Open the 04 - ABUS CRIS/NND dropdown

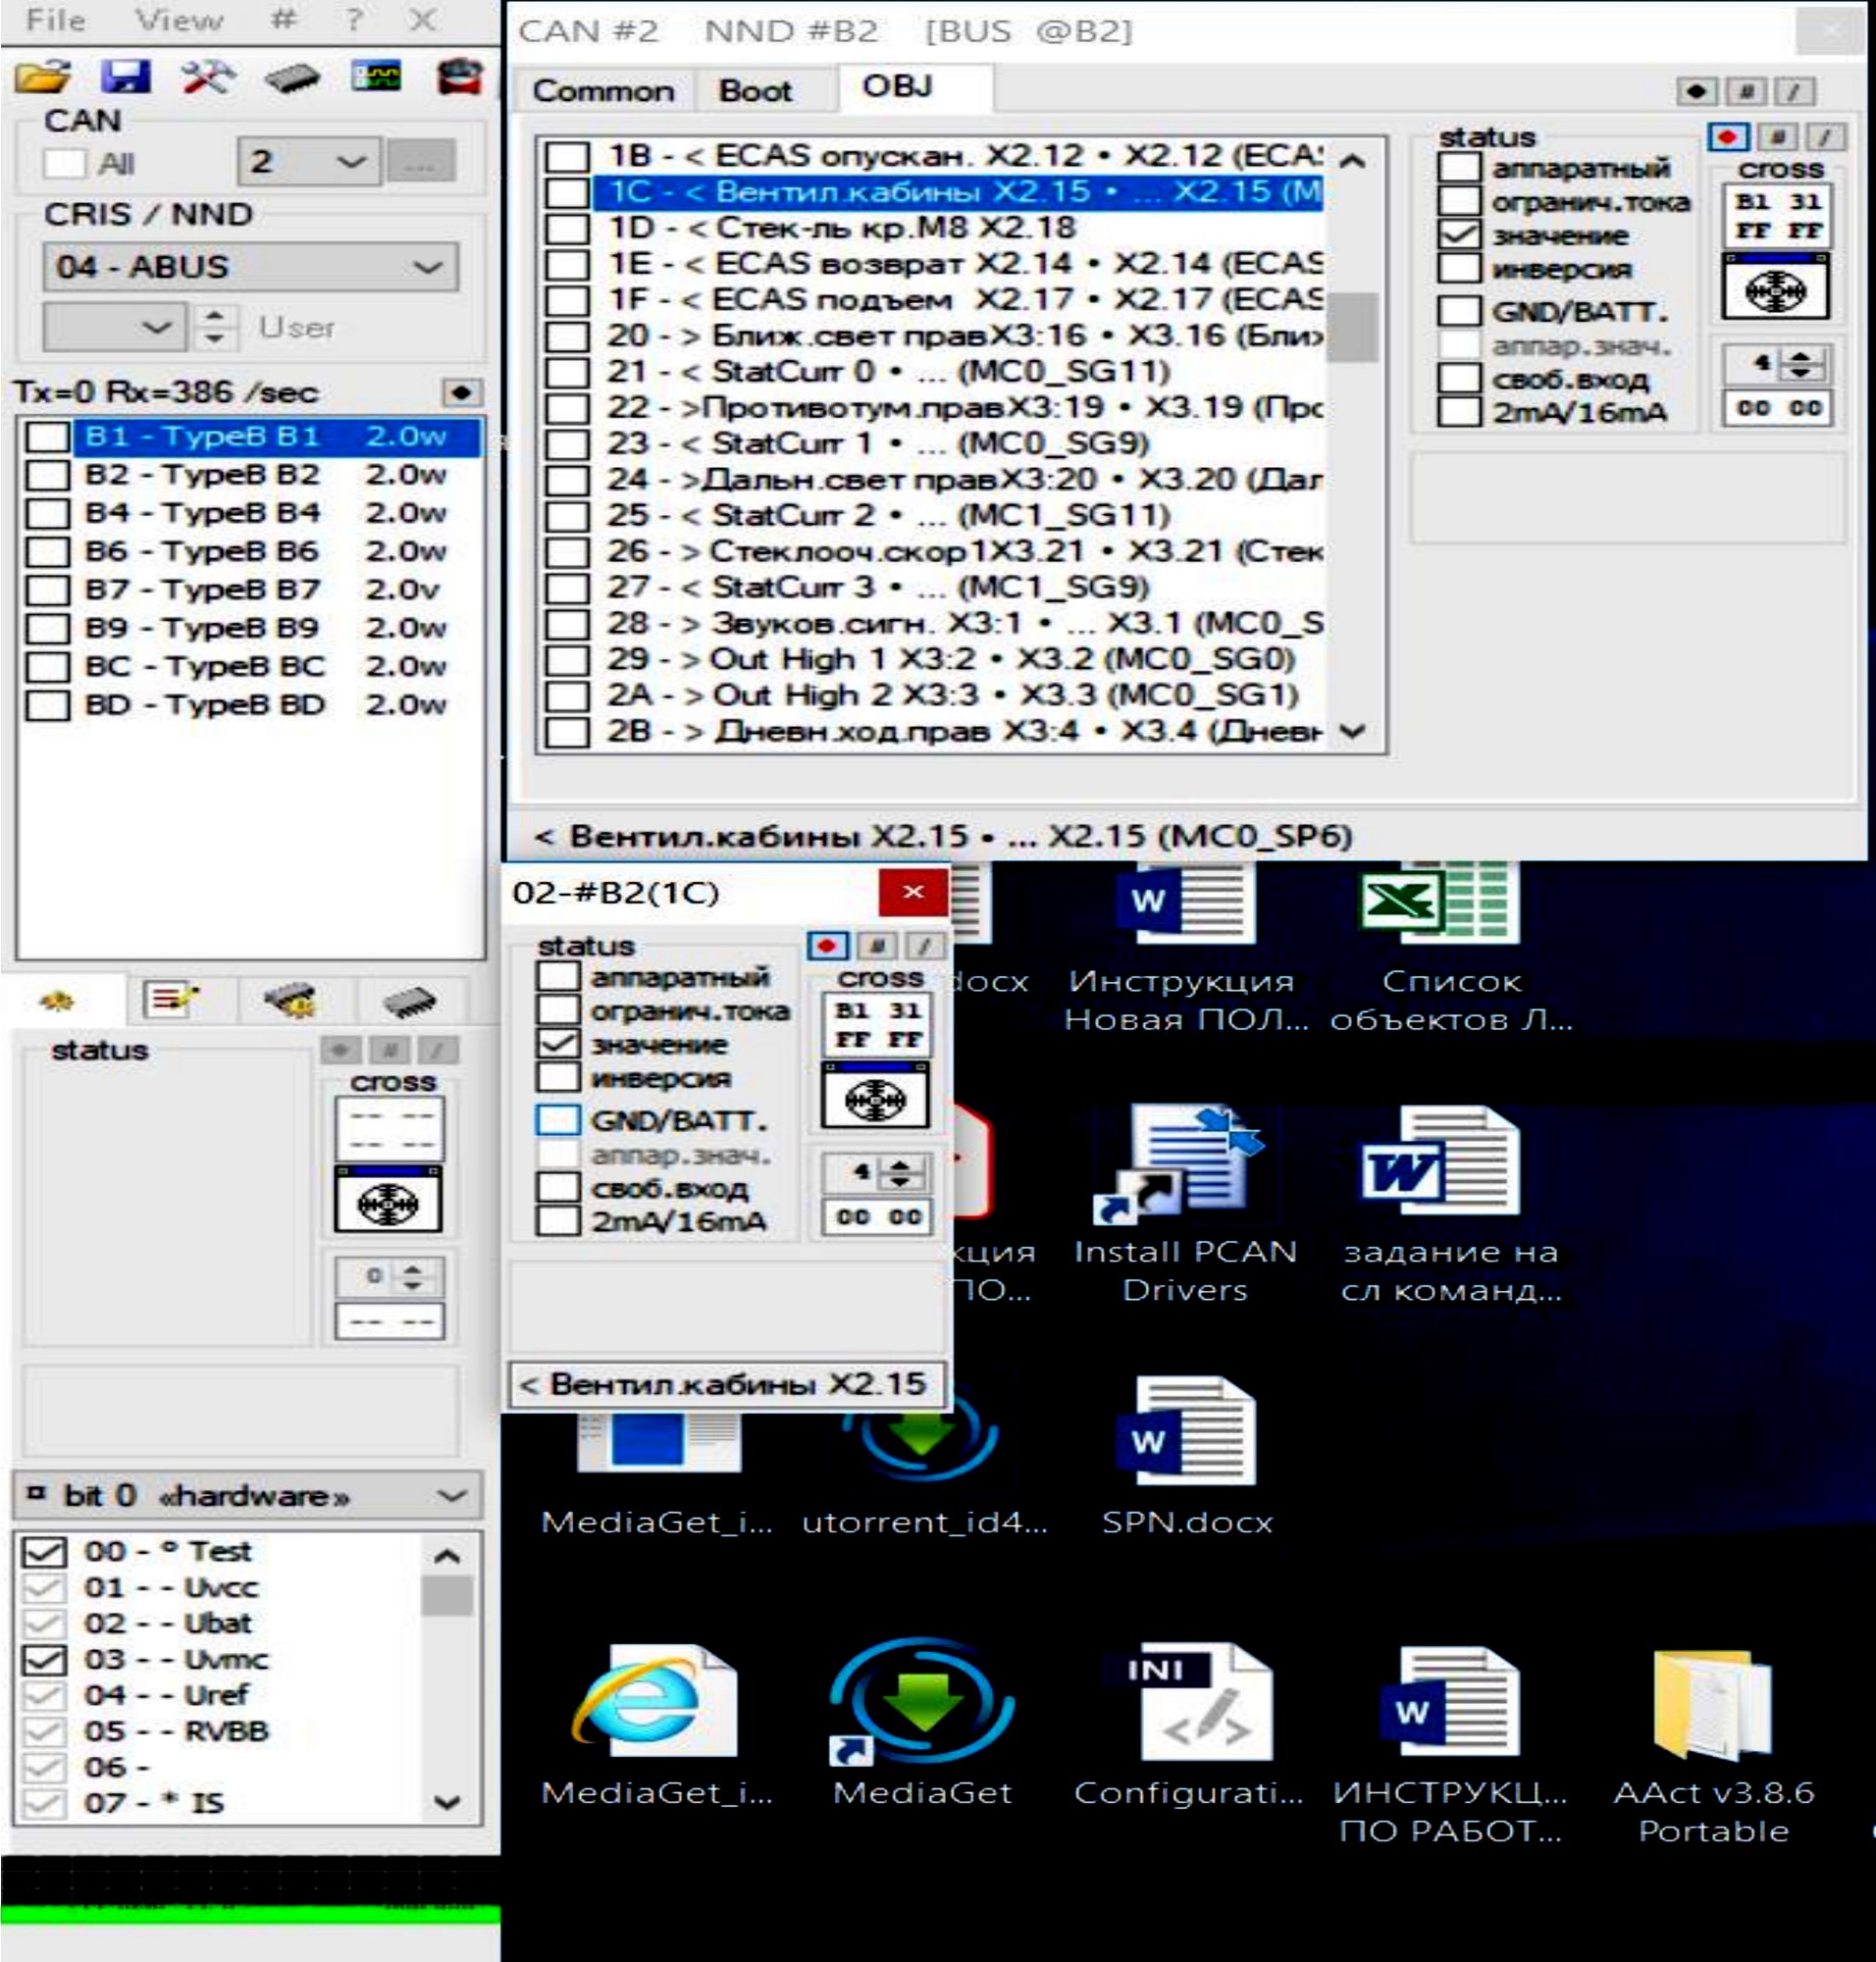click(250, 267)
